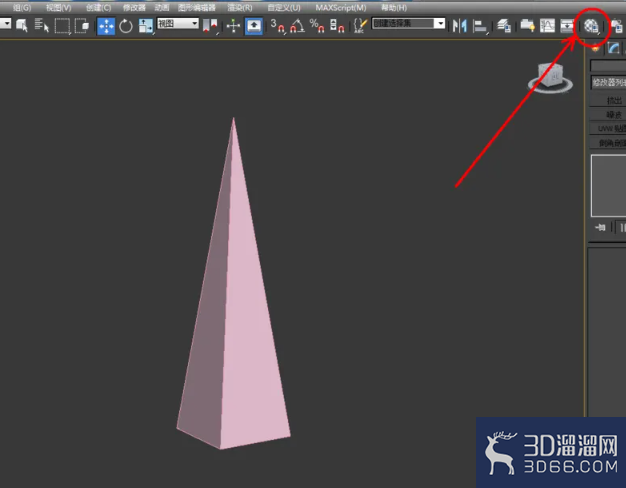Open the 视图(V) menu
Screen dimensions: 626x488
[x=58, y=8]
